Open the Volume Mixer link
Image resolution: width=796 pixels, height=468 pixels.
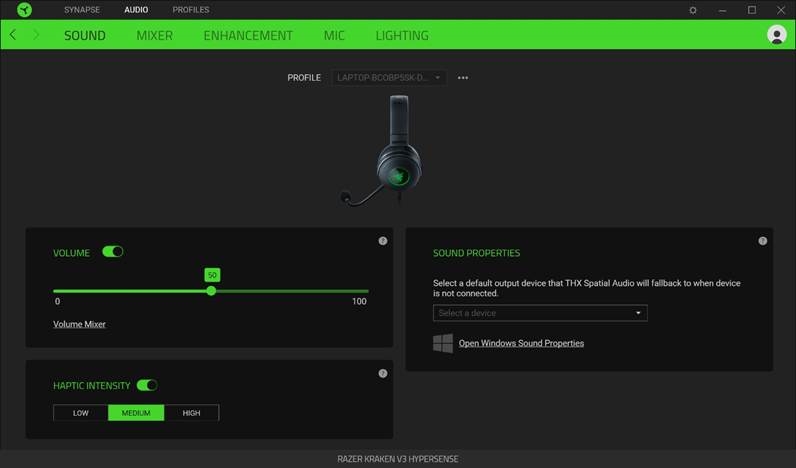79,324
